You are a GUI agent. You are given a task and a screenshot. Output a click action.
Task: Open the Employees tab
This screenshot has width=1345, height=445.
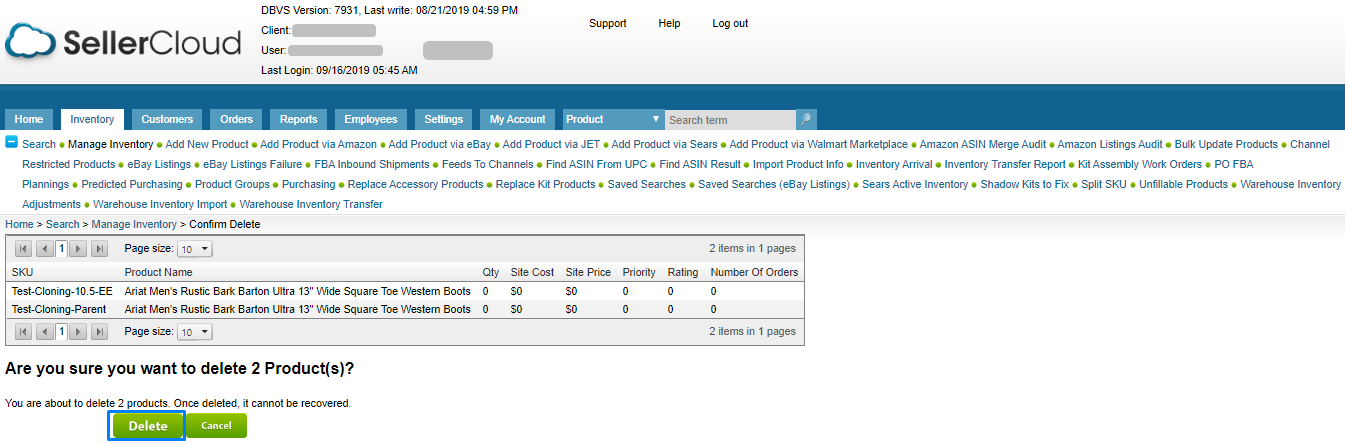click(x=371, y=119)
